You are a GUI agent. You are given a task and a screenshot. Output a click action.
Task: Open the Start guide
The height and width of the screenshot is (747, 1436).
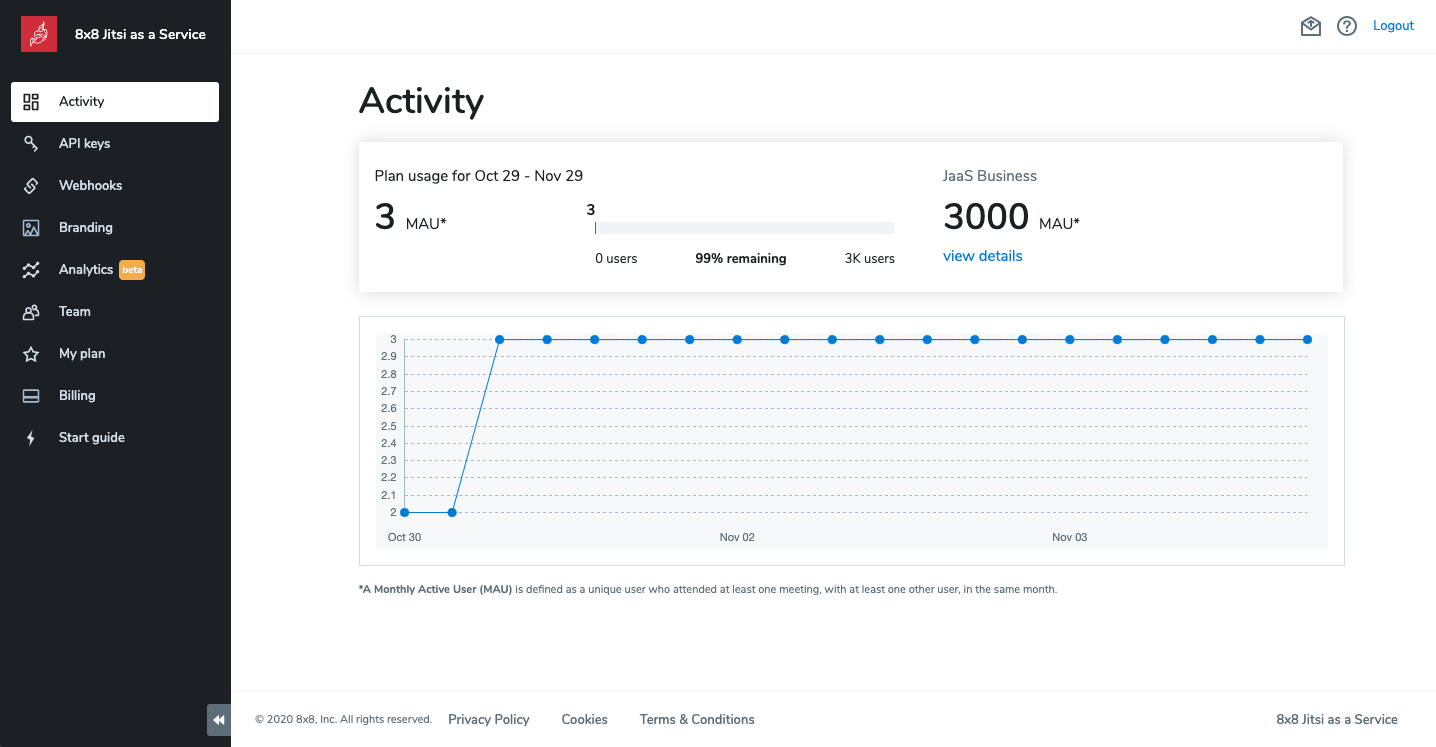(115, 438)
